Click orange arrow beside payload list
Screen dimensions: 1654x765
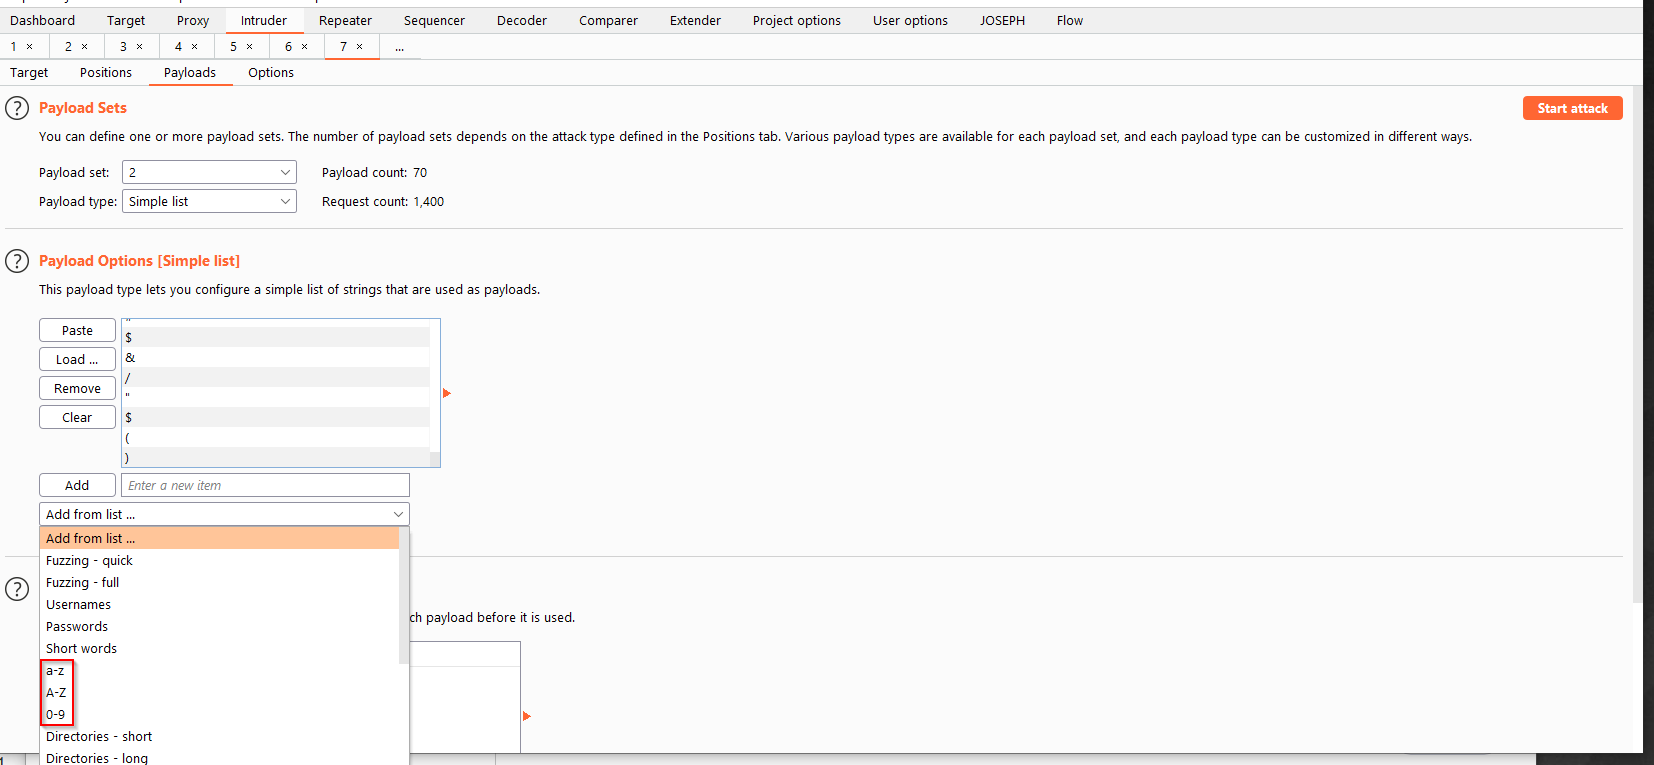[447, 393]
